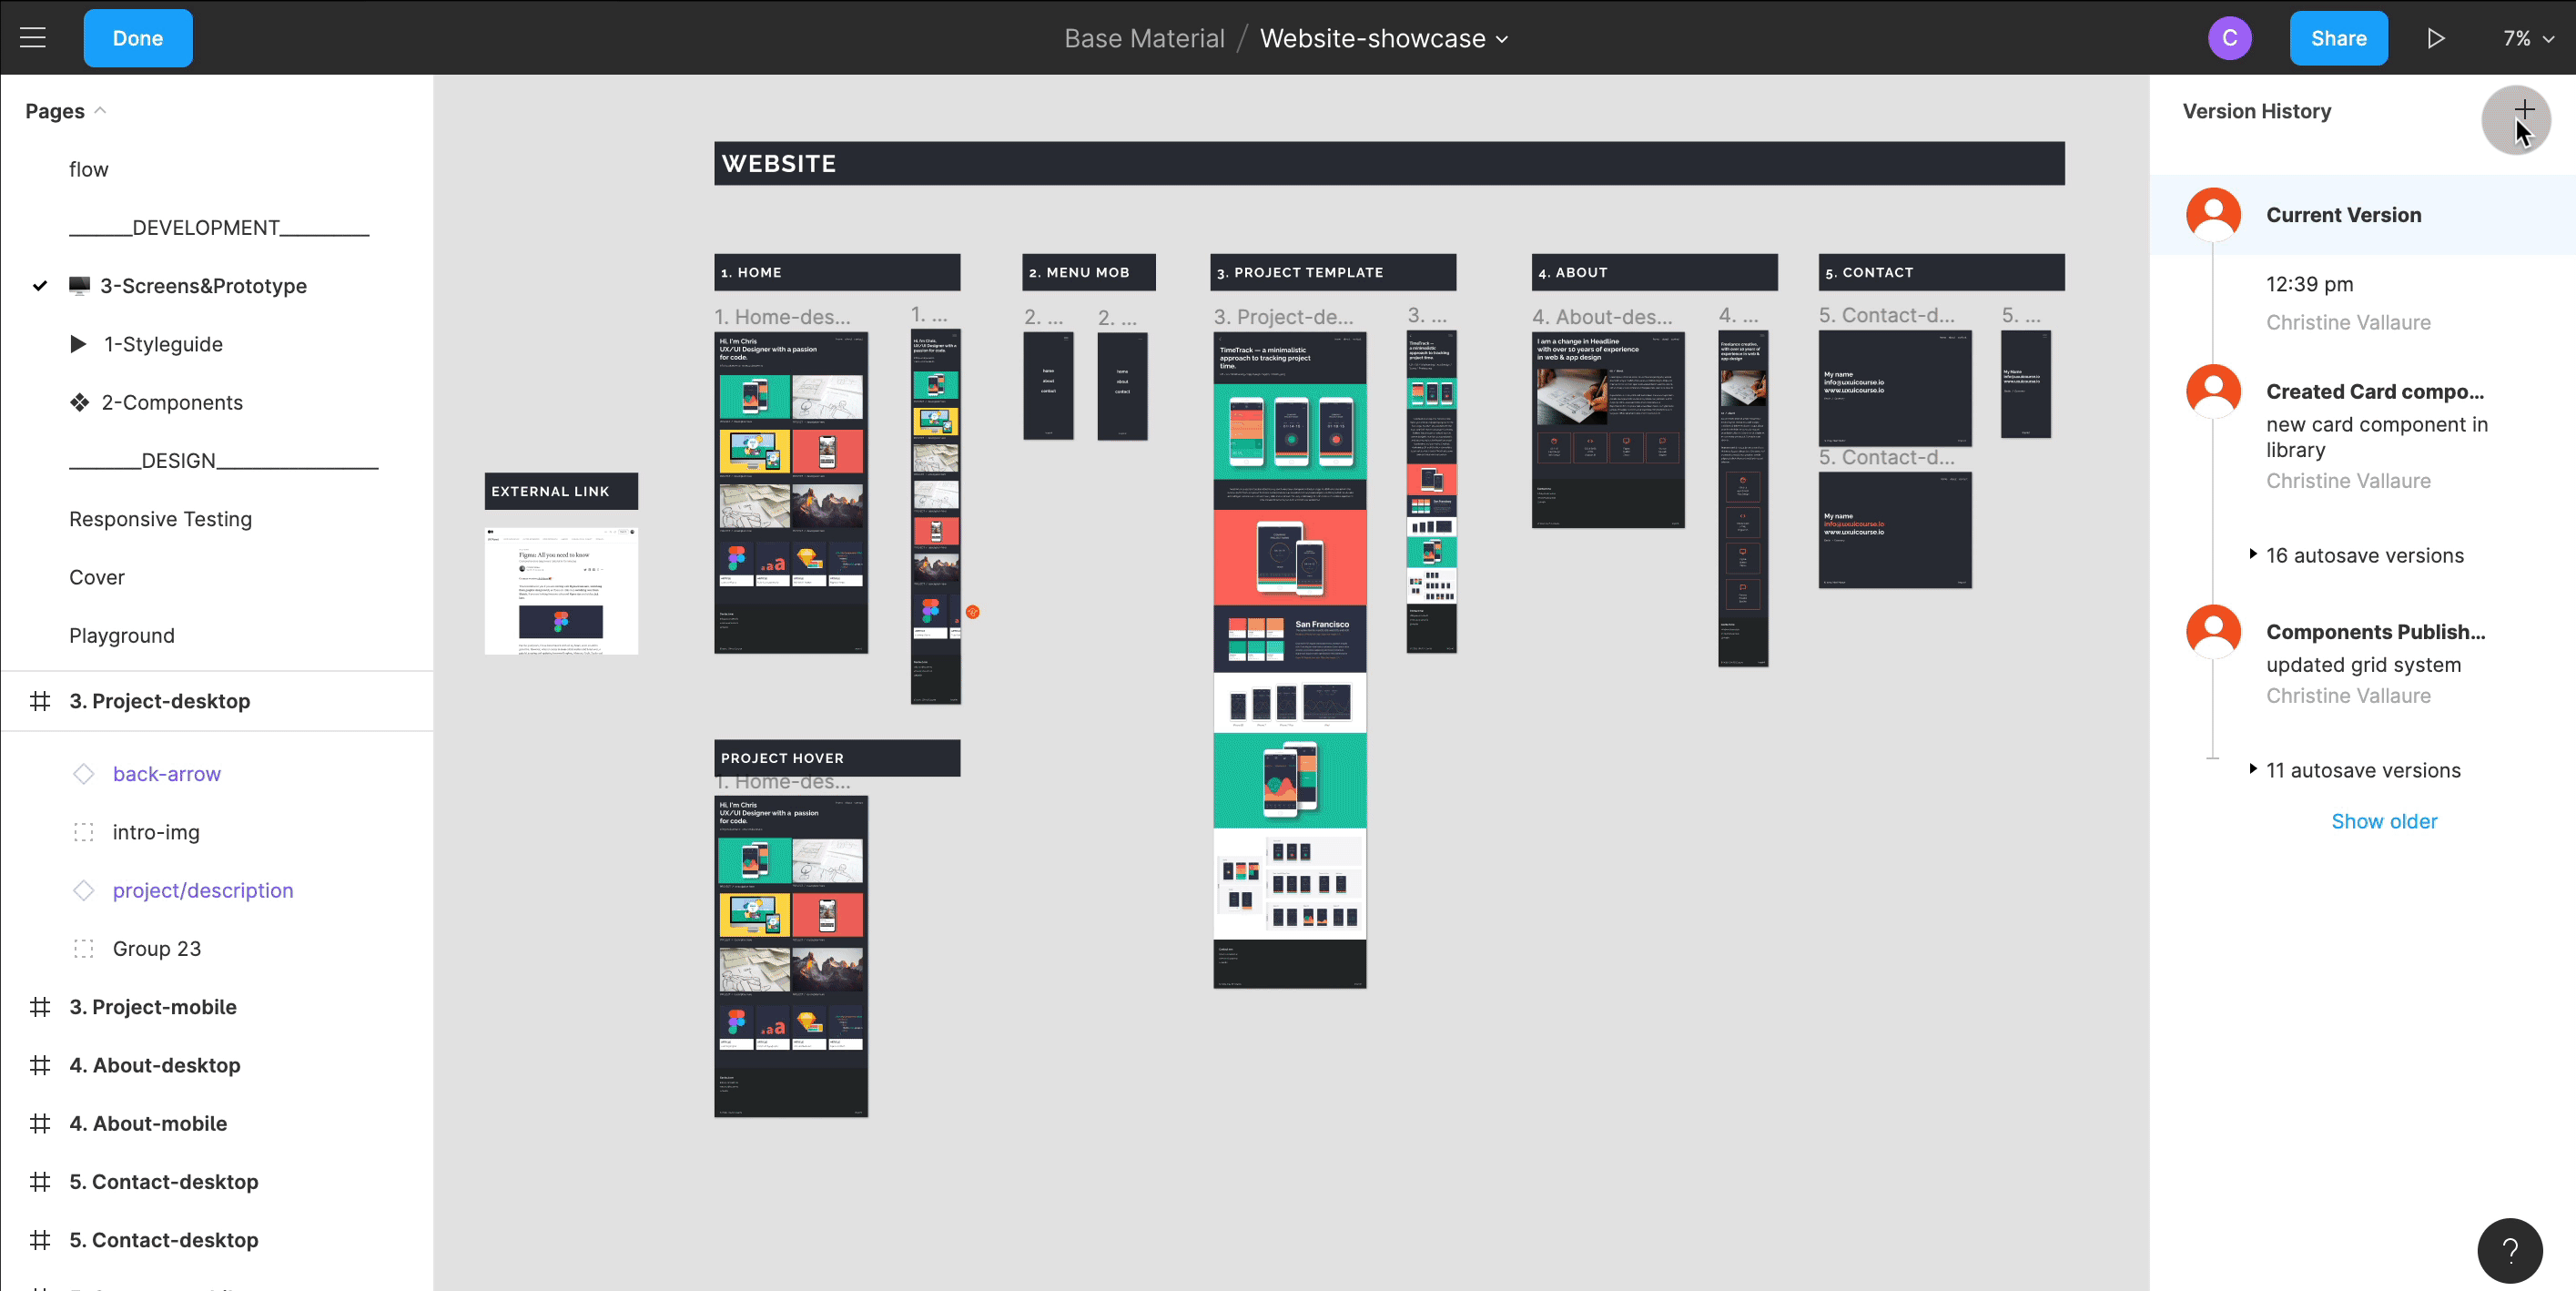Click Show older version history link

pos(2385,820)
